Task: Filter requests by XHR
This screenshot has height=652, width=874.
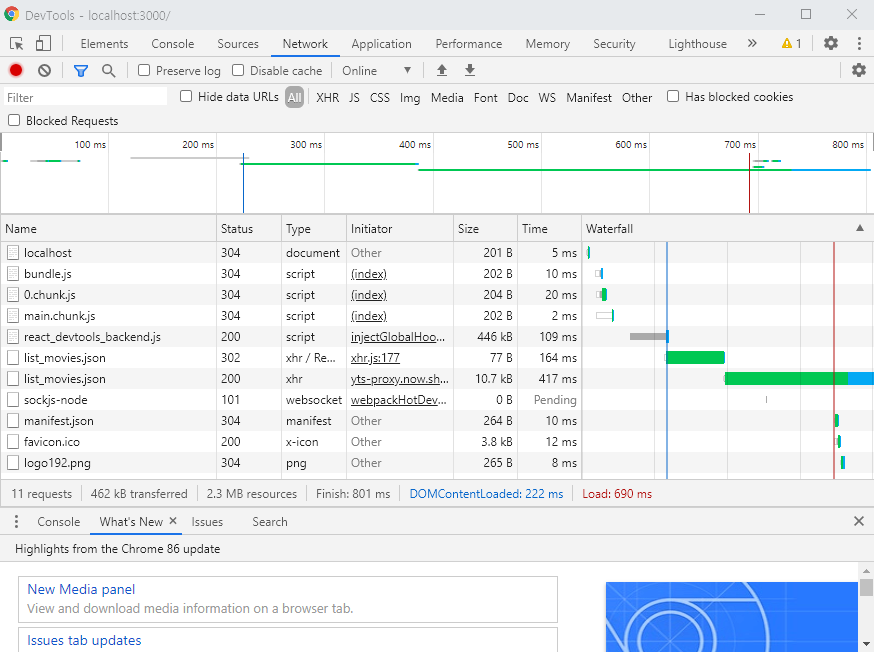Action: coord(328,98)
